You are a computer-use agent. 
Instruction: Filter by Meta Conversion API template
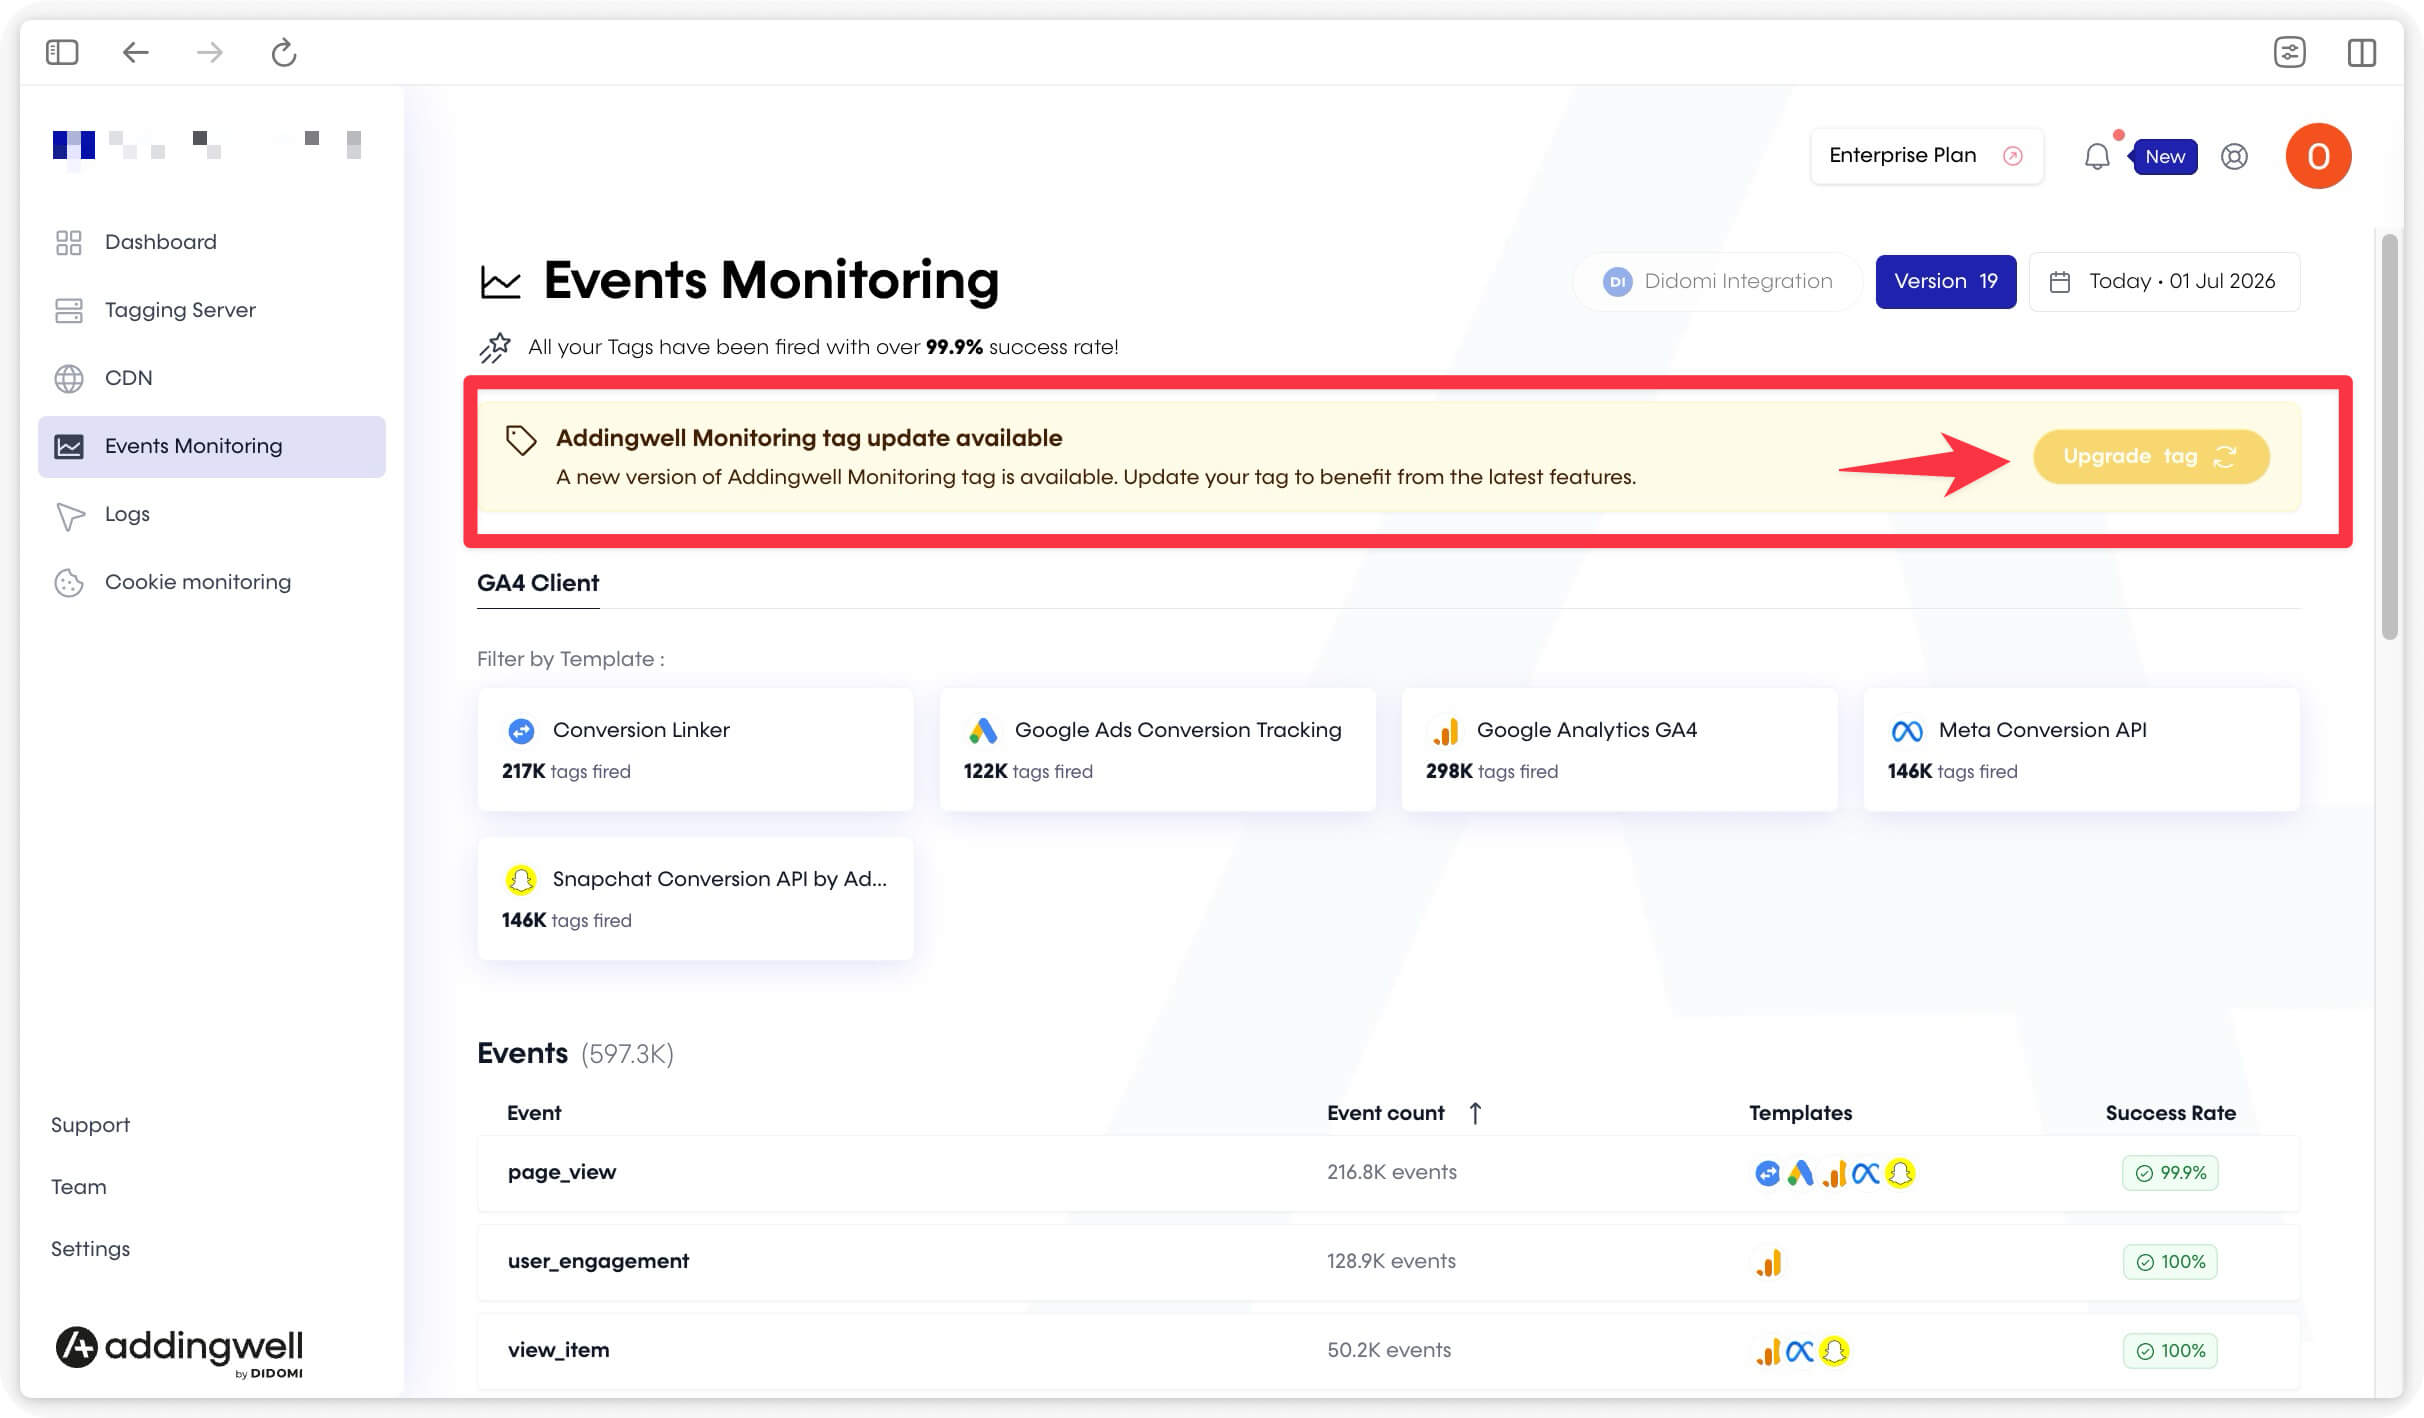[2081, 749]
